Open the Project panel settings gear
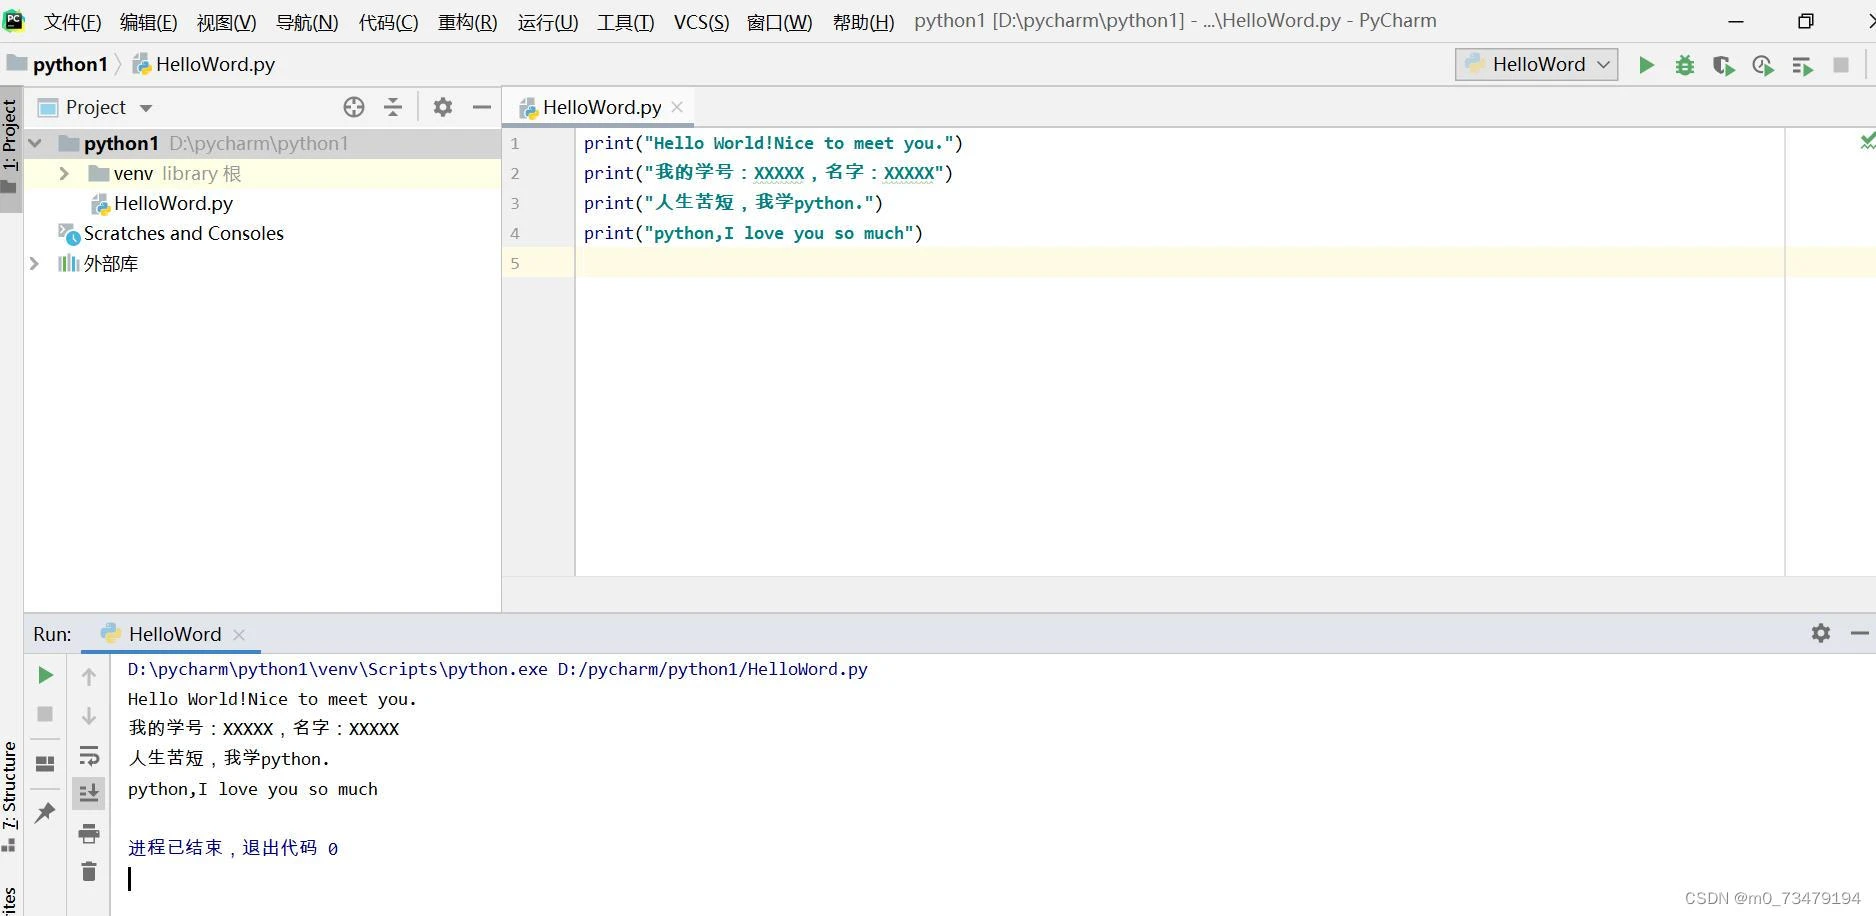The height and width of the screenshot is (916, 1876). (x=443, y=107)
